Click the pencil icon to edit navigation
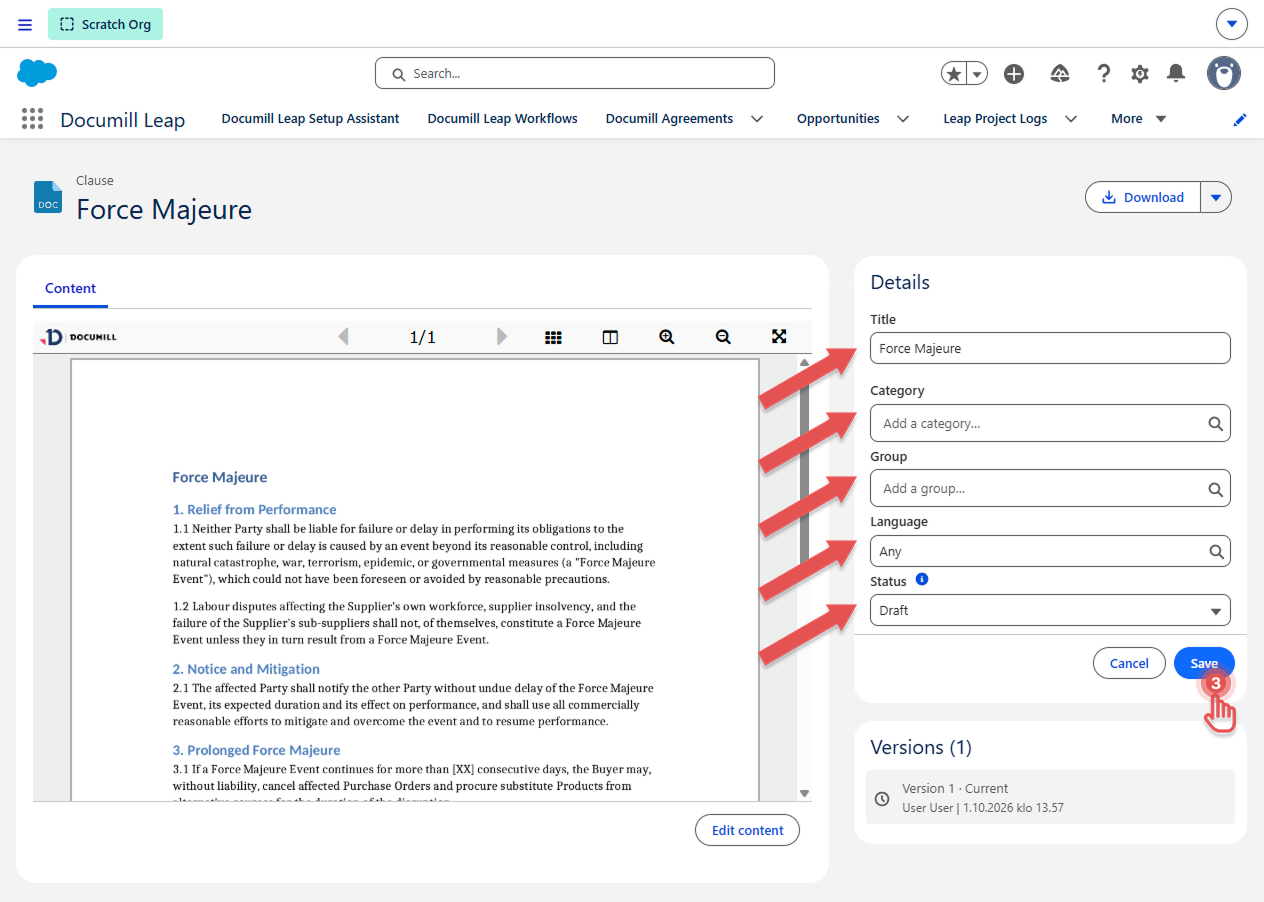Viewport: 1264px width, 902px height. click(1240, 119)
